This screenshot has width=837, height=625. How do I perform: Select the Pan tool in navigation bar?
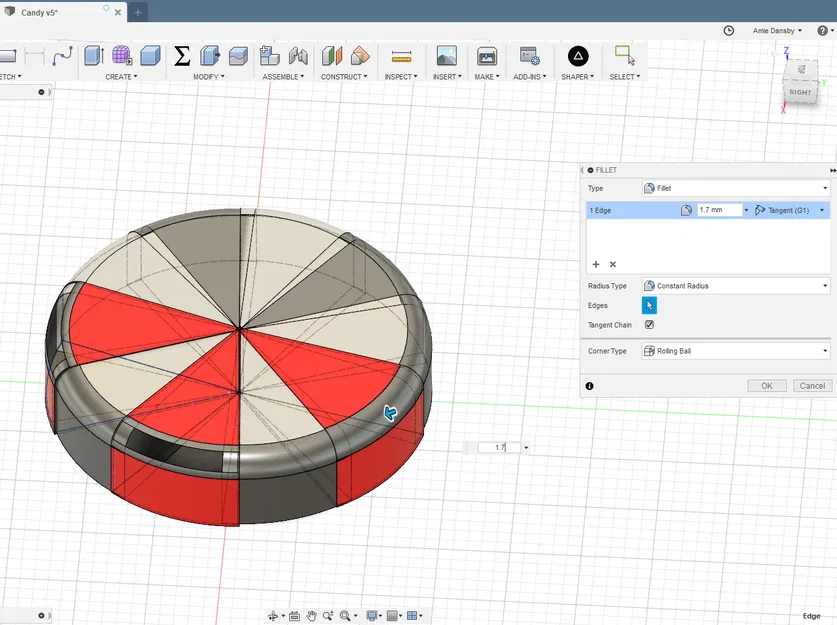click(310, 615)
